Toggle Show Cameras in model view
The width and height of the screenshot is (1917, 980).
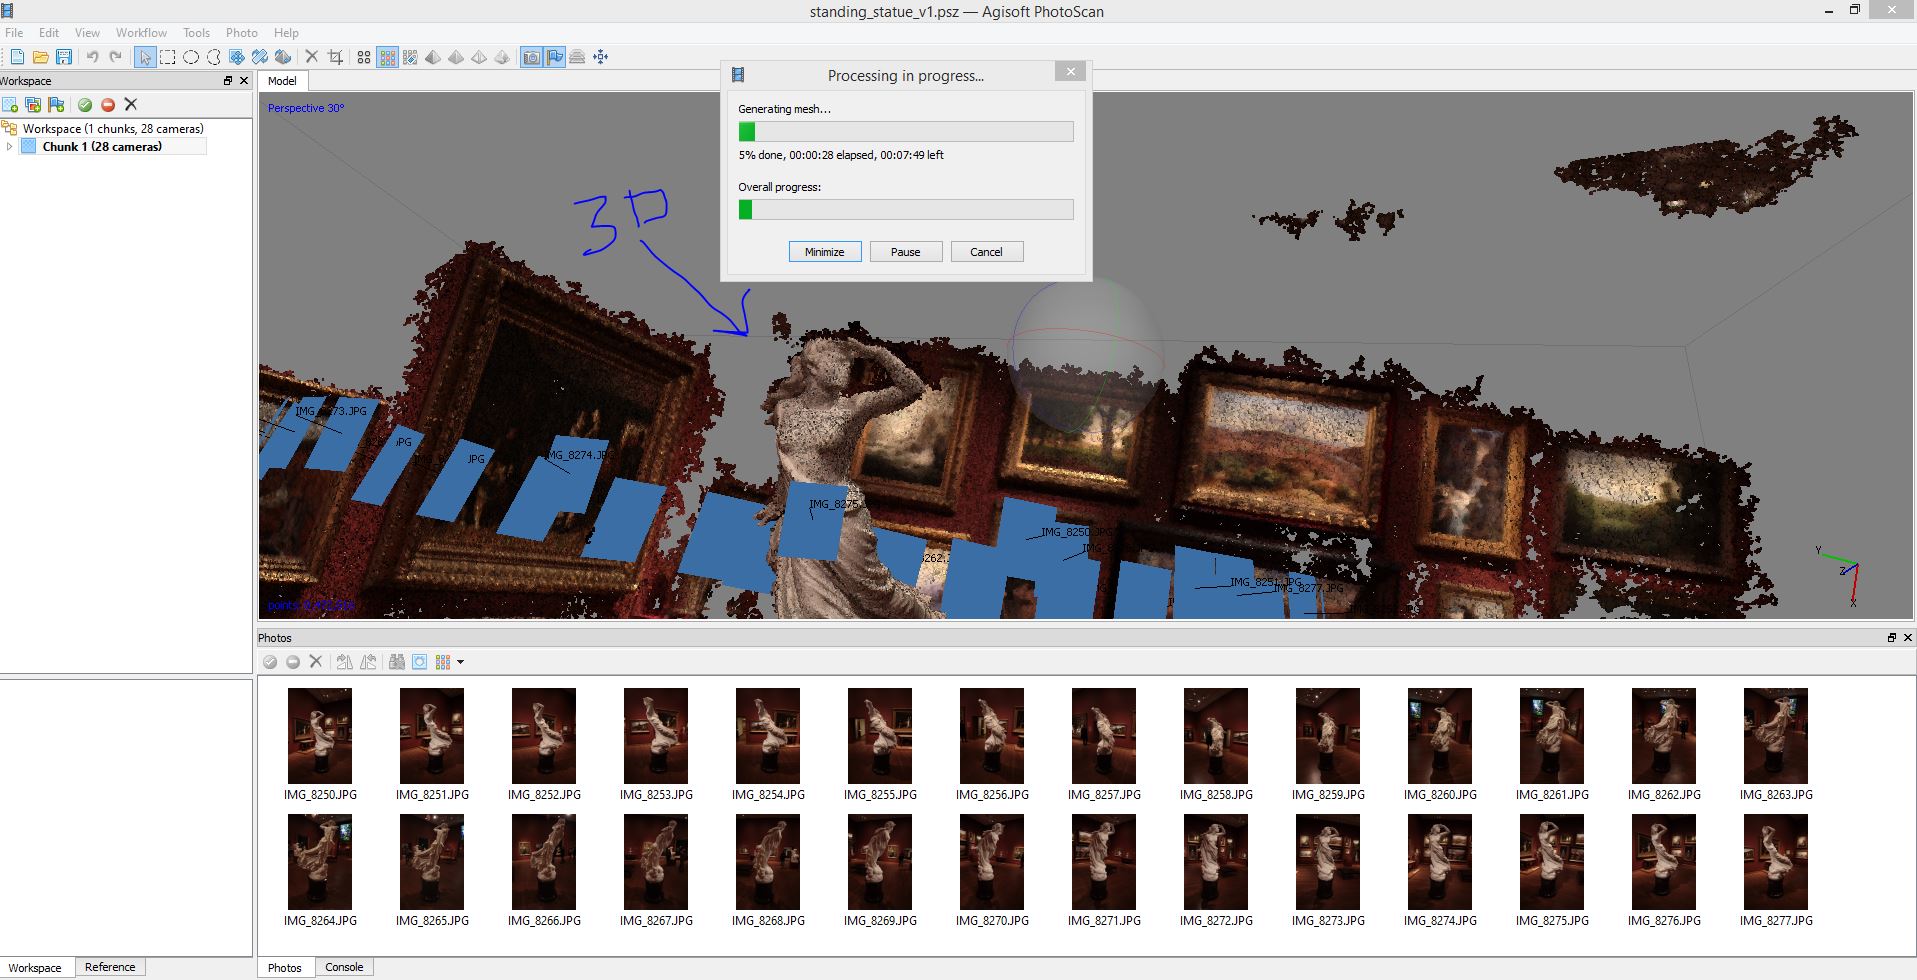tap(531, 57)
